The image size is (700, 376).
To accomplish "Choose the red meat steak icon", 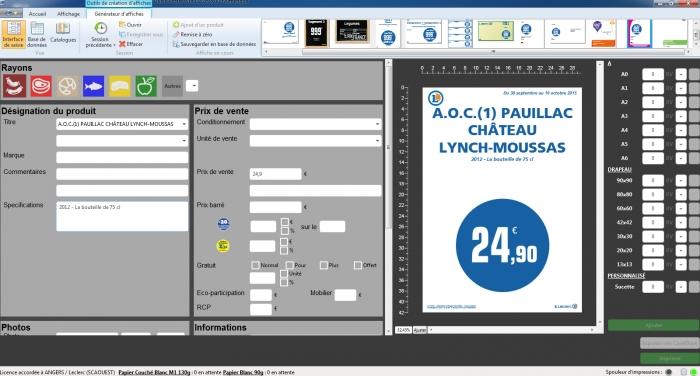I will (x=41, y=86).
